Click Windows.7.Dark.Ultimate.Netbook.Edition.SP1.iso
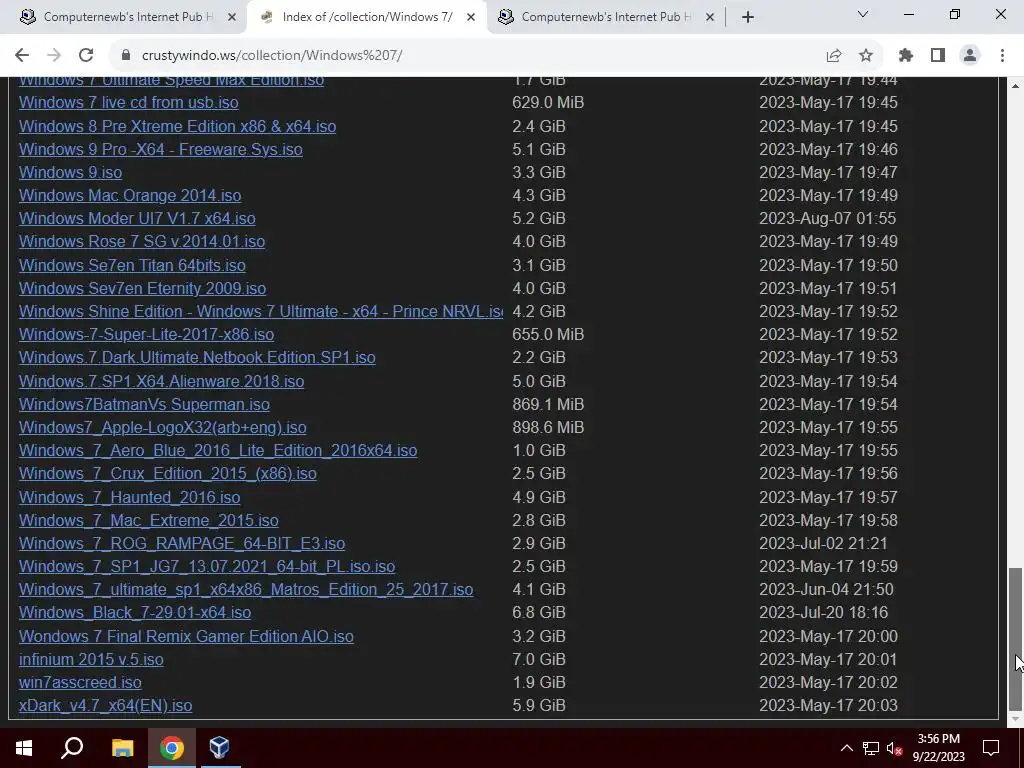 click(x=197, y=357)
